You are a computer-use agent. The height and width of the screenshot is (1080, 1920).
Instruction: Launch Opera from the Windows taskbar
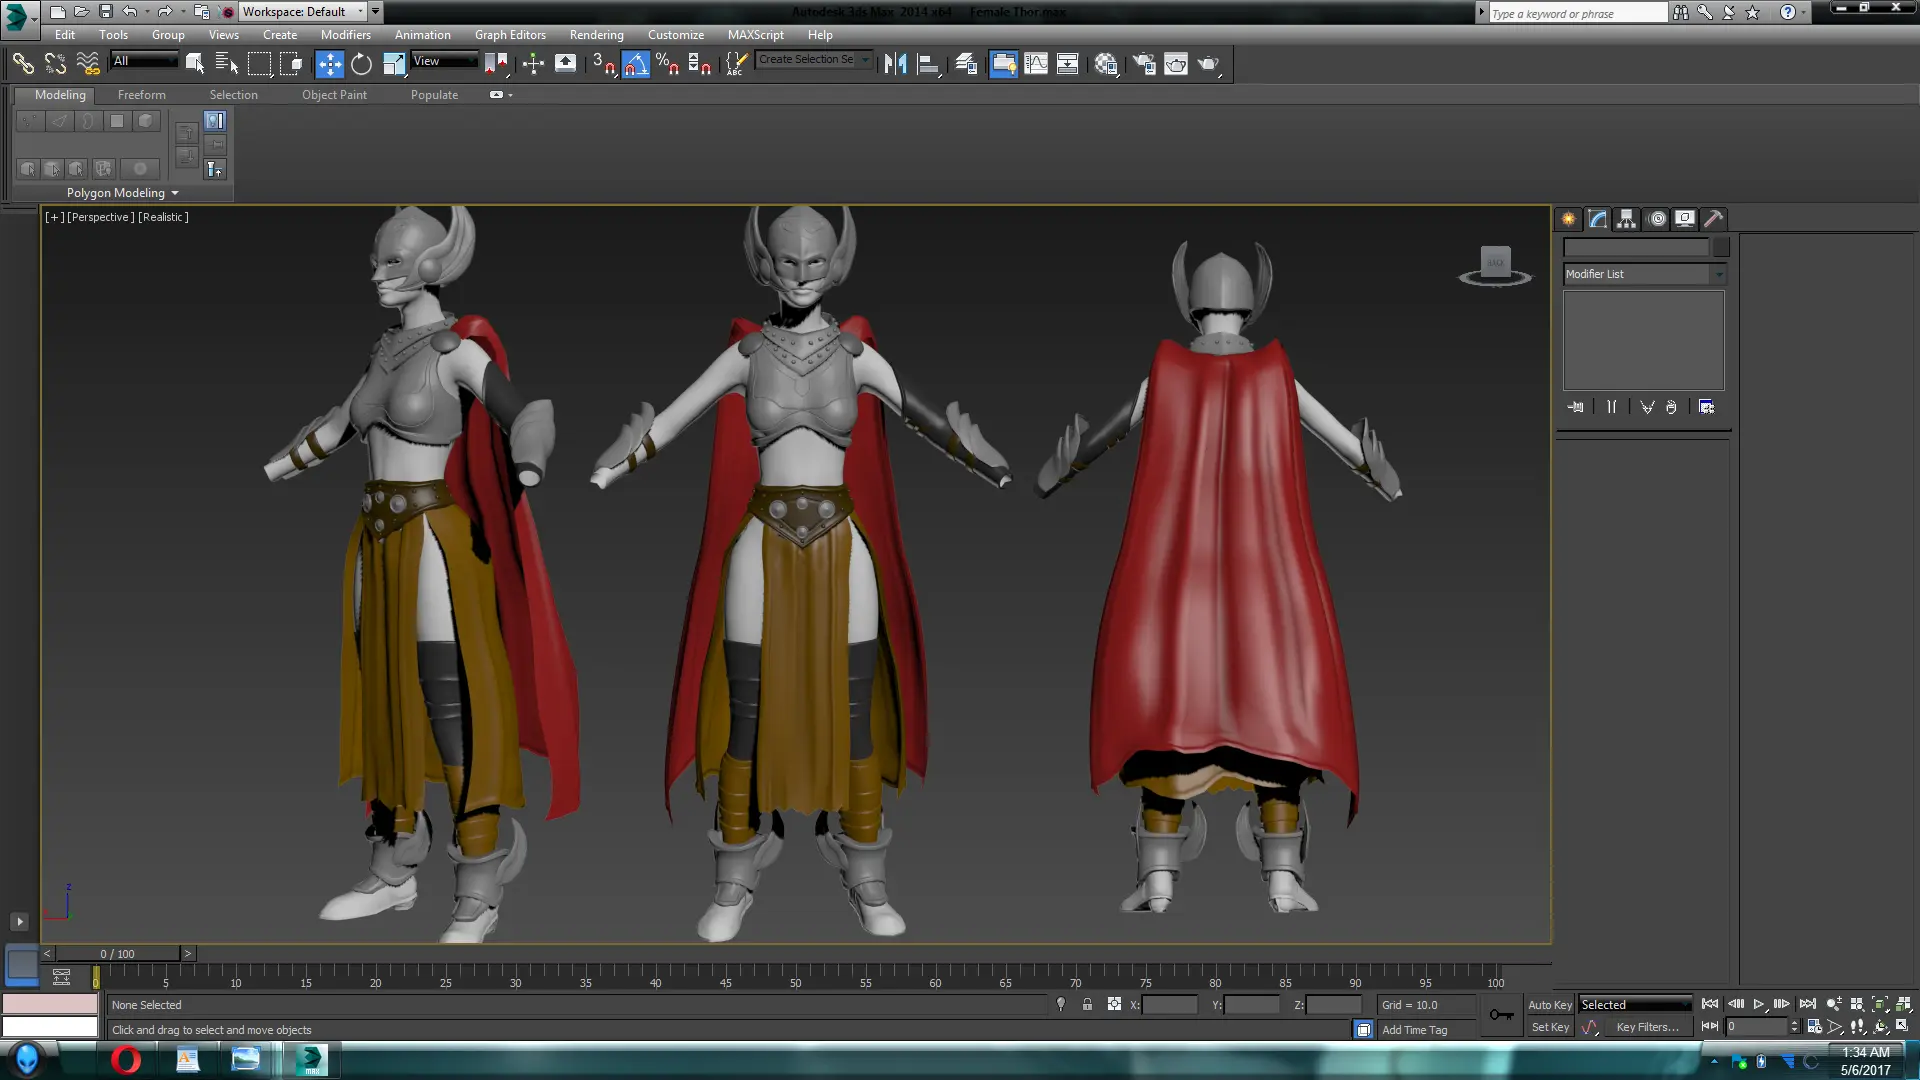click(127, 1060)
